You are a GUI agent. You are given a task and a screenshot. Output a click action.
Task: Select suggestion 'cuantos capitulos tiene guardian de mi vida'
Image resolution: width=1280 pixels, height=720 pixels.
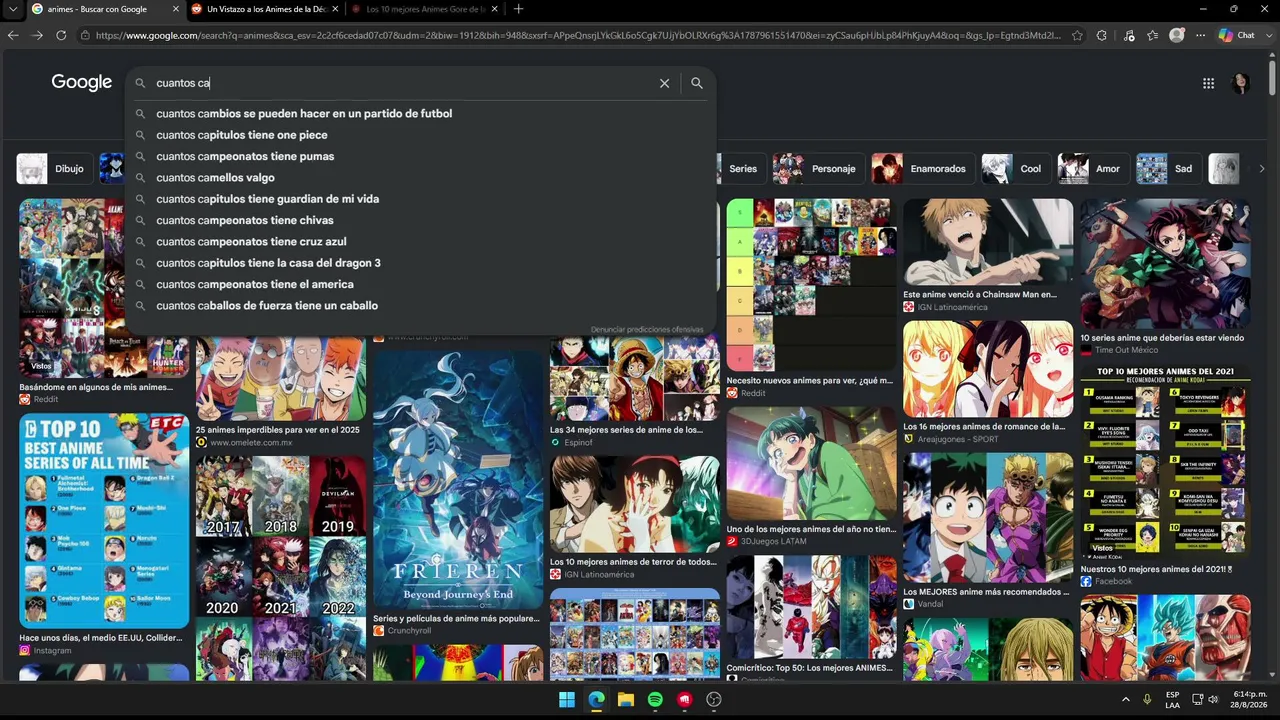420,199
